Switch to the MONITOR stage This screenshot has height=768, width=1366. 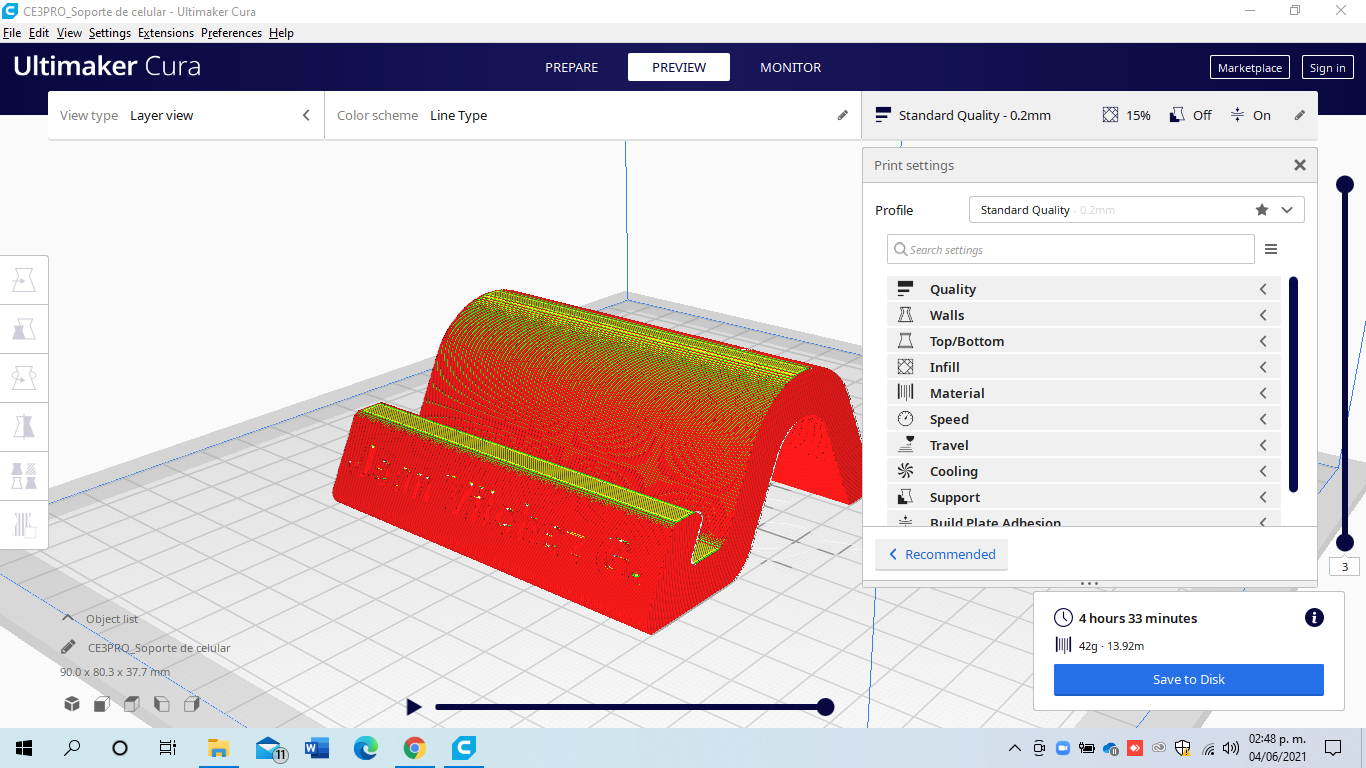point(791,67)
